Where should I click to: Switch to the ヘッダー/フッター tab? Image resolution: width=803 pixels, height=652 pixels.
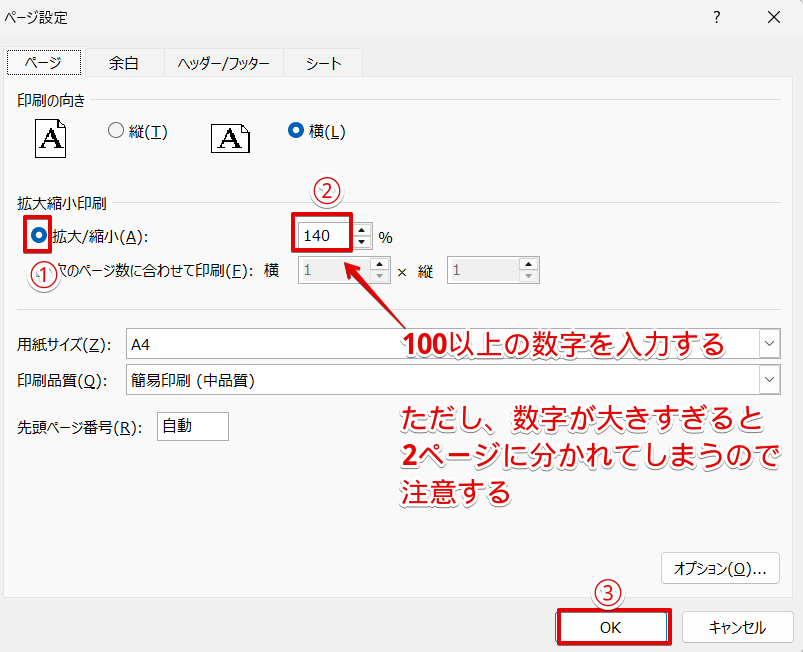pos(222,62)
